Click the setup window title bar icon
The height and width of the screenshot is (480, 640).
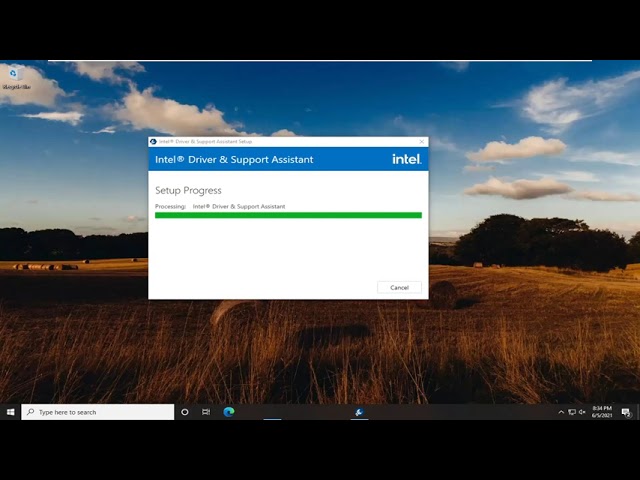coord(153,142)
